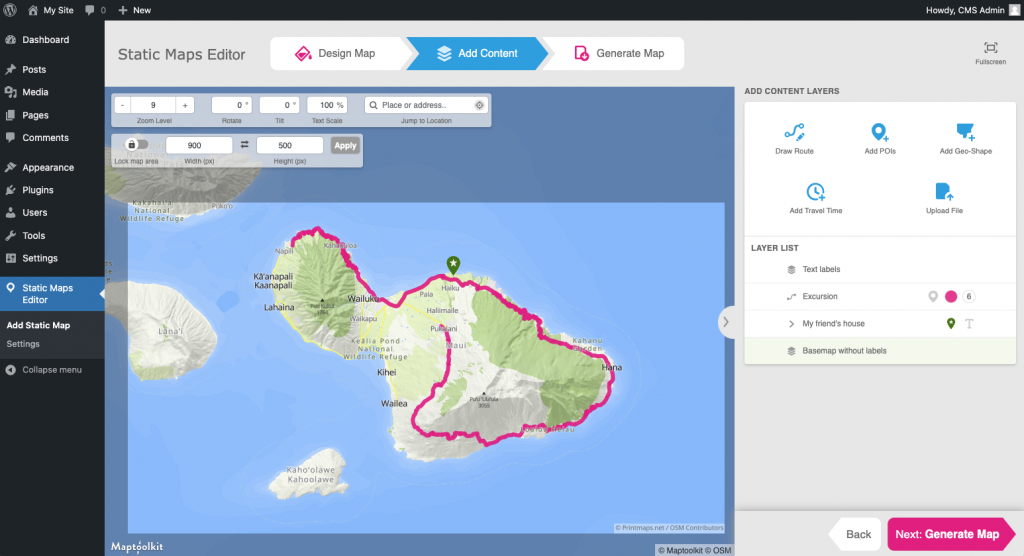Click the locate-me icon in search box
Viewport: 1024px width, 556px height.
point(479,105)
